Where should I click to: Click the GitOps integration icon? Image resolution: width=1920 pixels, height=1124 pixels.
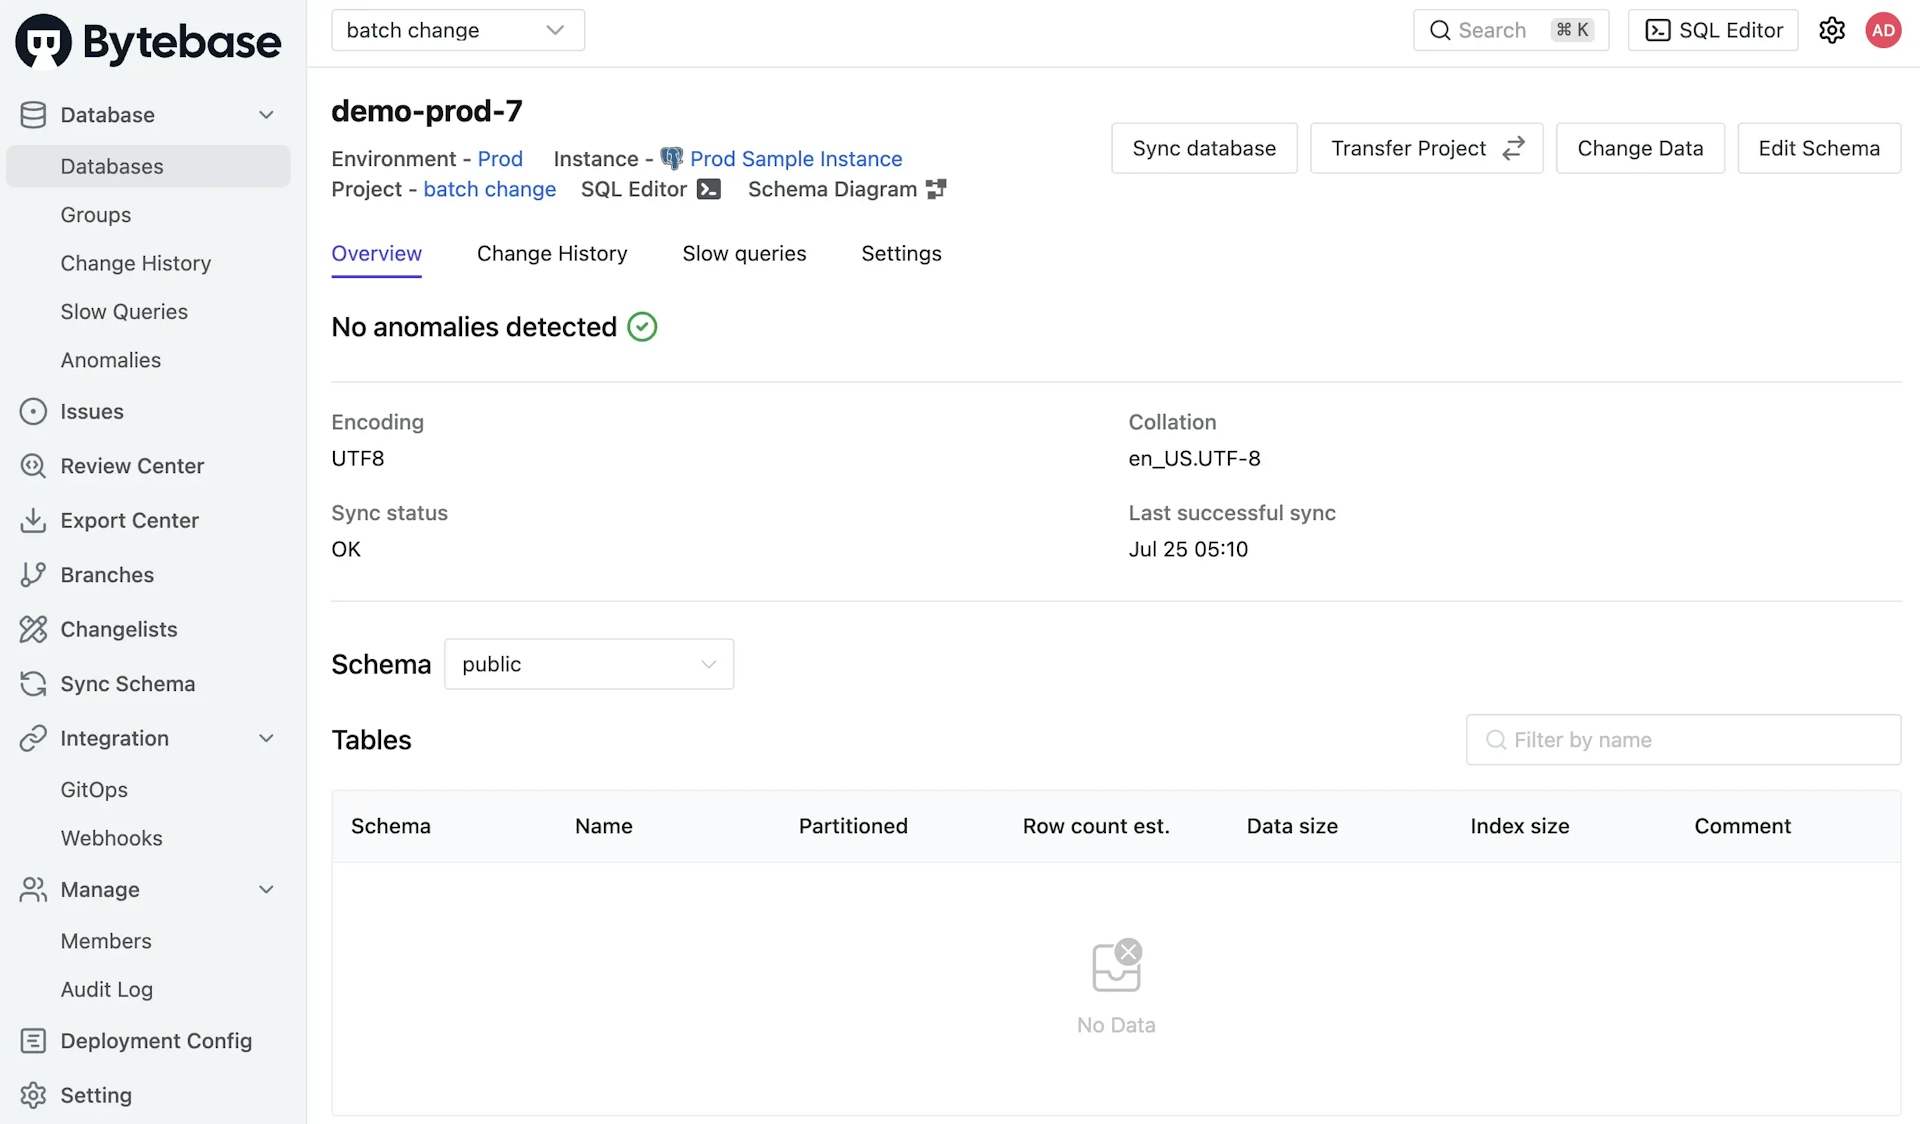click(94, 788)
